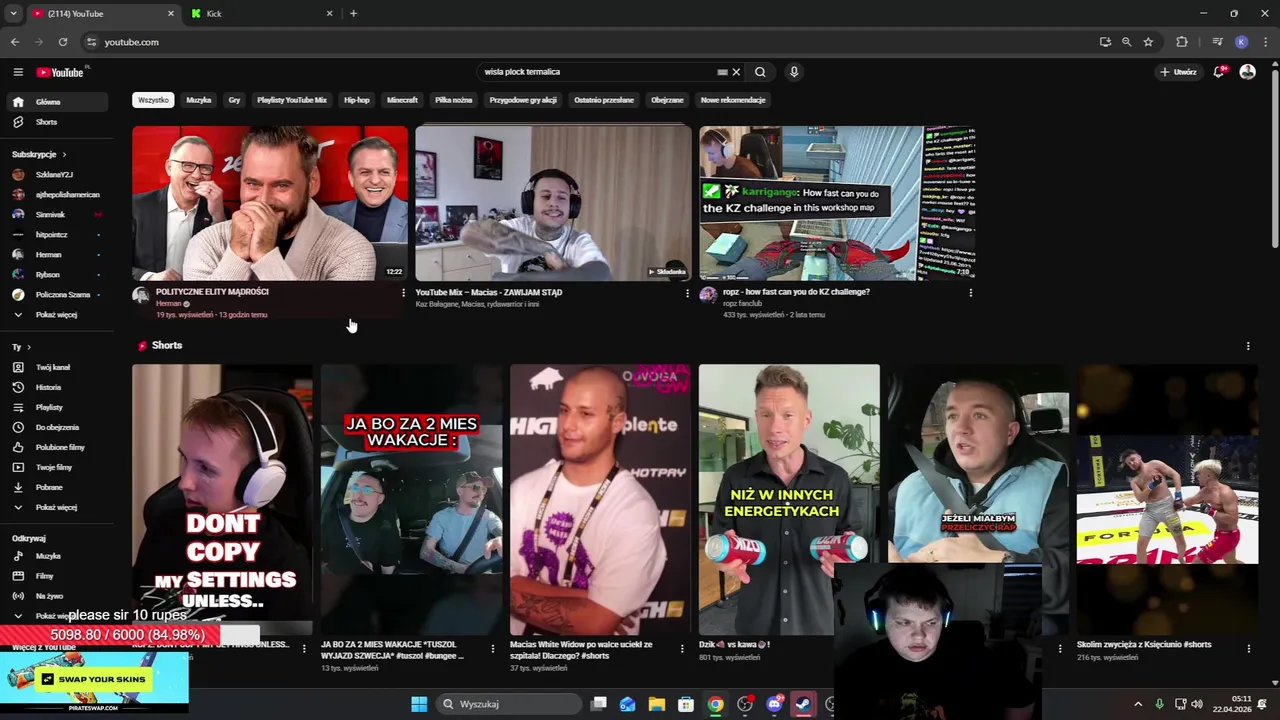
Task: Go to Główna in sidebar
Action: (x=58, y=102)
